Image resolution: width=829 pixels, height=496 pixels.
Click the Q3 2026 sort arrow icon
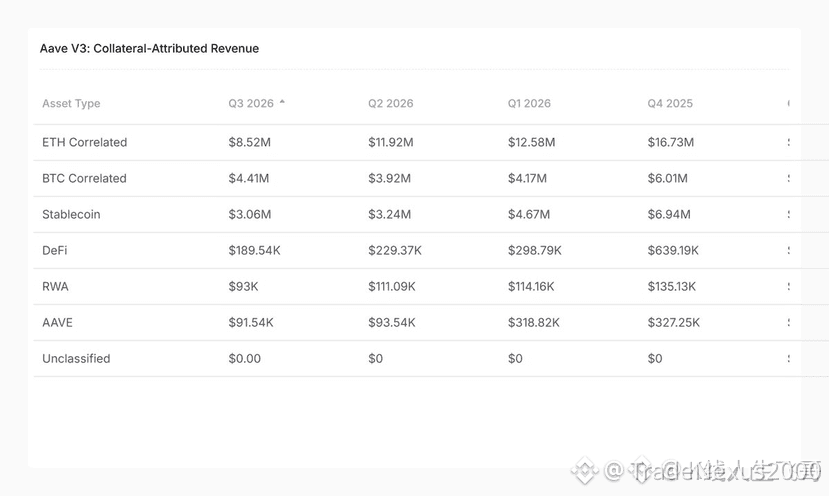[282, 102]
